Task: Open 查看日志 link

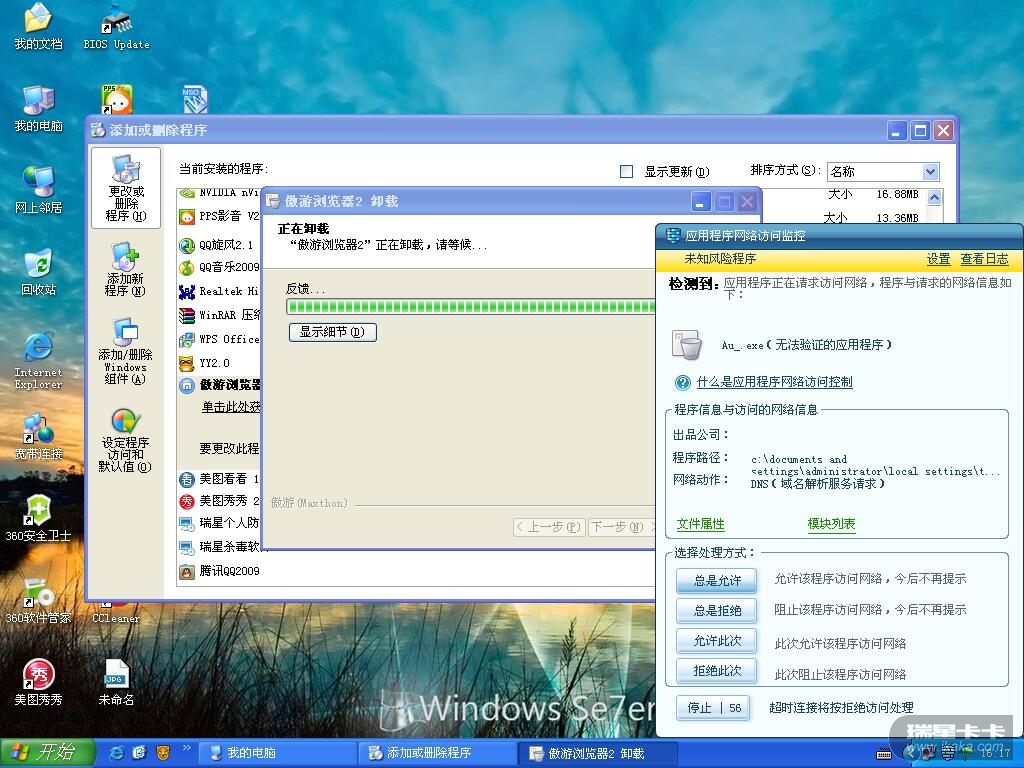Action: (984, 259)
